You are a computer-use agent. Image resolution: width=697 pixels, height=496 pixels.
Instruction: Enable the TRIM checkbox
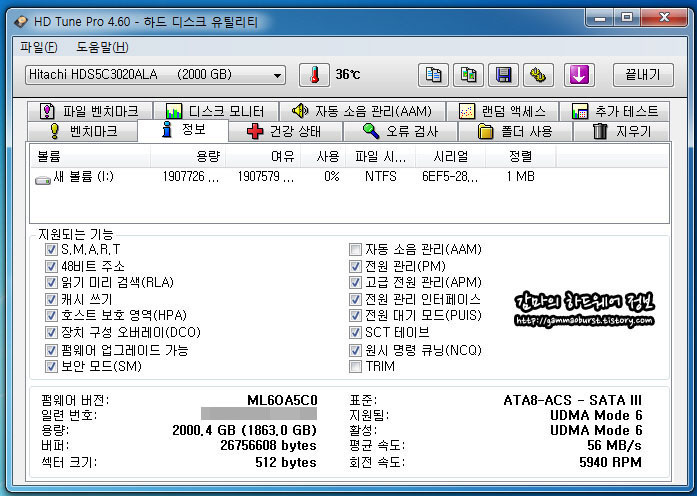pos(355,367)
